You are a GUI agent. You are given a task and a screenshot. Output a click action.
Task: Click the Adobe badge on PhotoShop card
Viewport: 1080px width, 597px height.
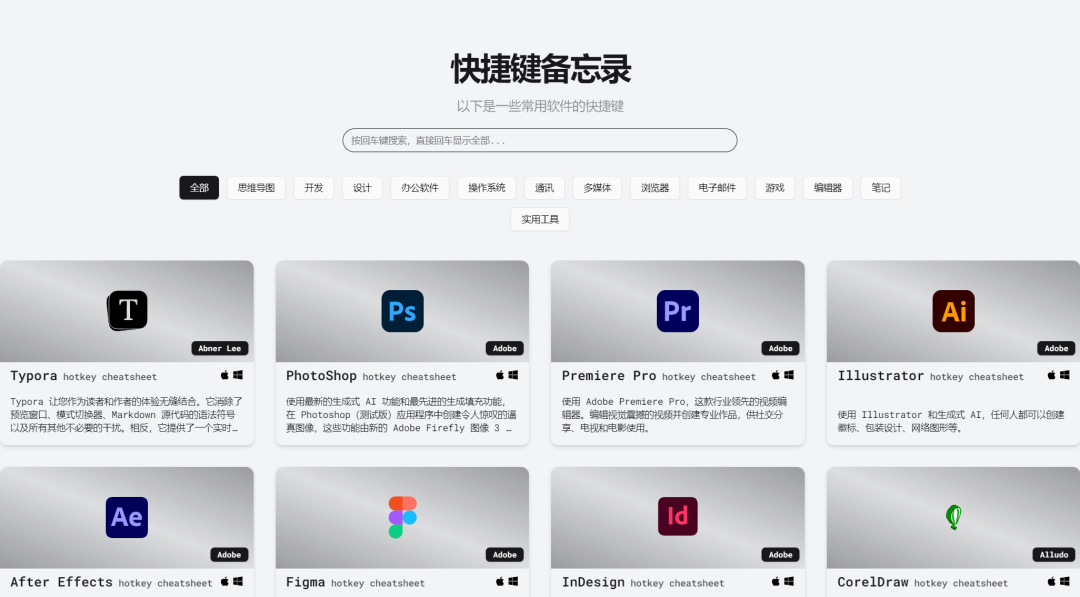point(505,348)
